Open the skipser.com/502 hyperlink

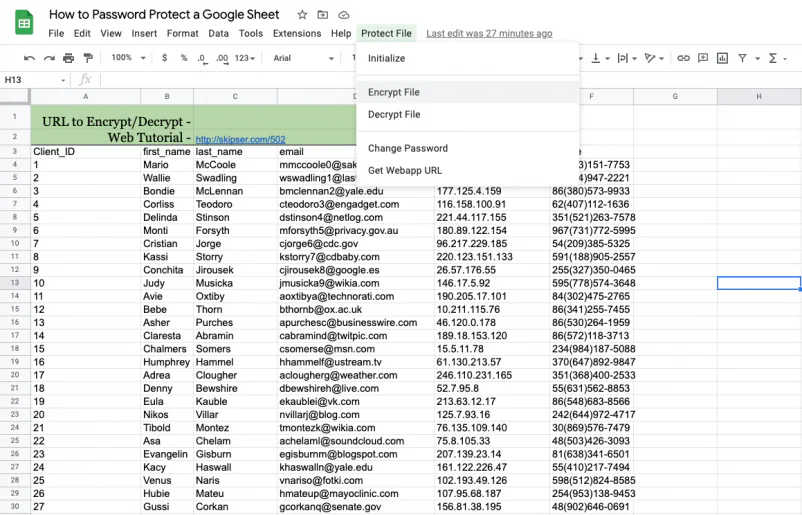(x=240, y=139)
